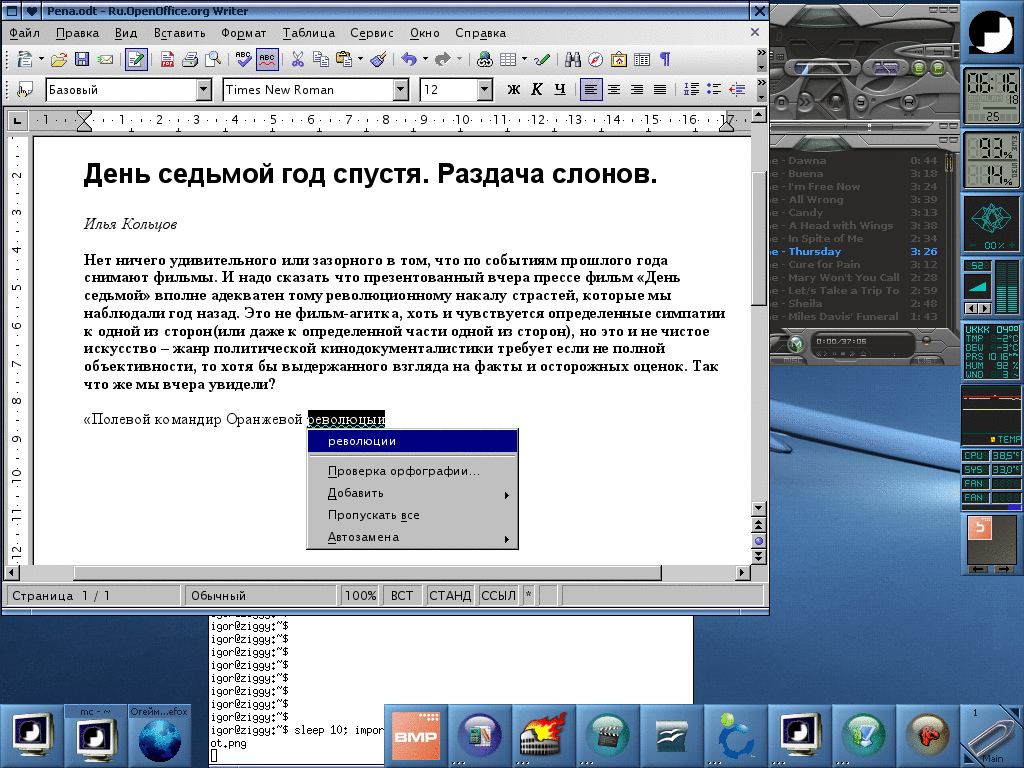
Task: Open the Формат menu
Action: point(243,33)
